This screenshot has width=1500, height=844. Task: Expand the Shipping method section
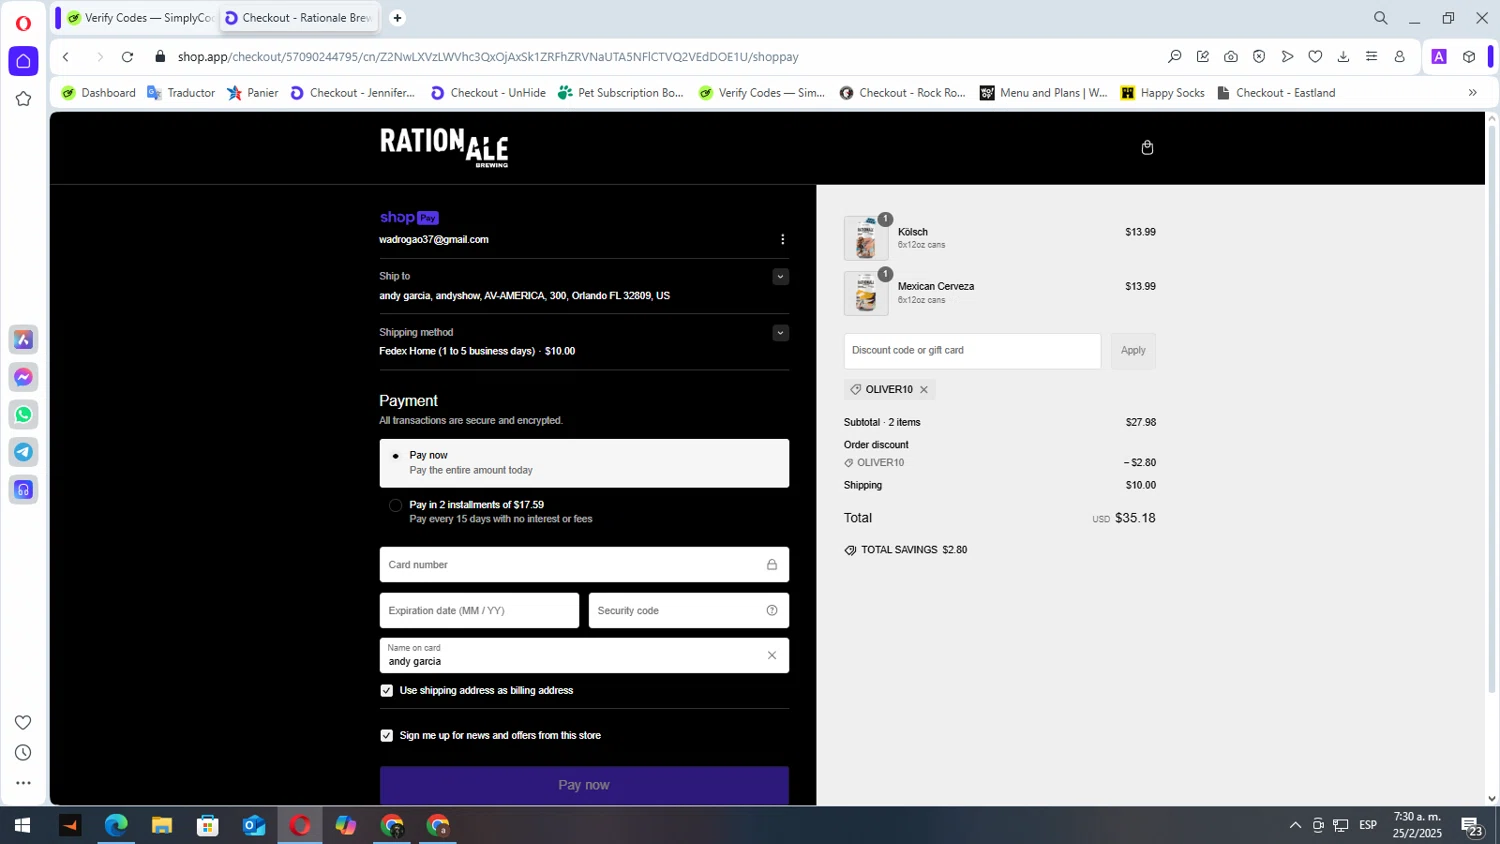781,333
